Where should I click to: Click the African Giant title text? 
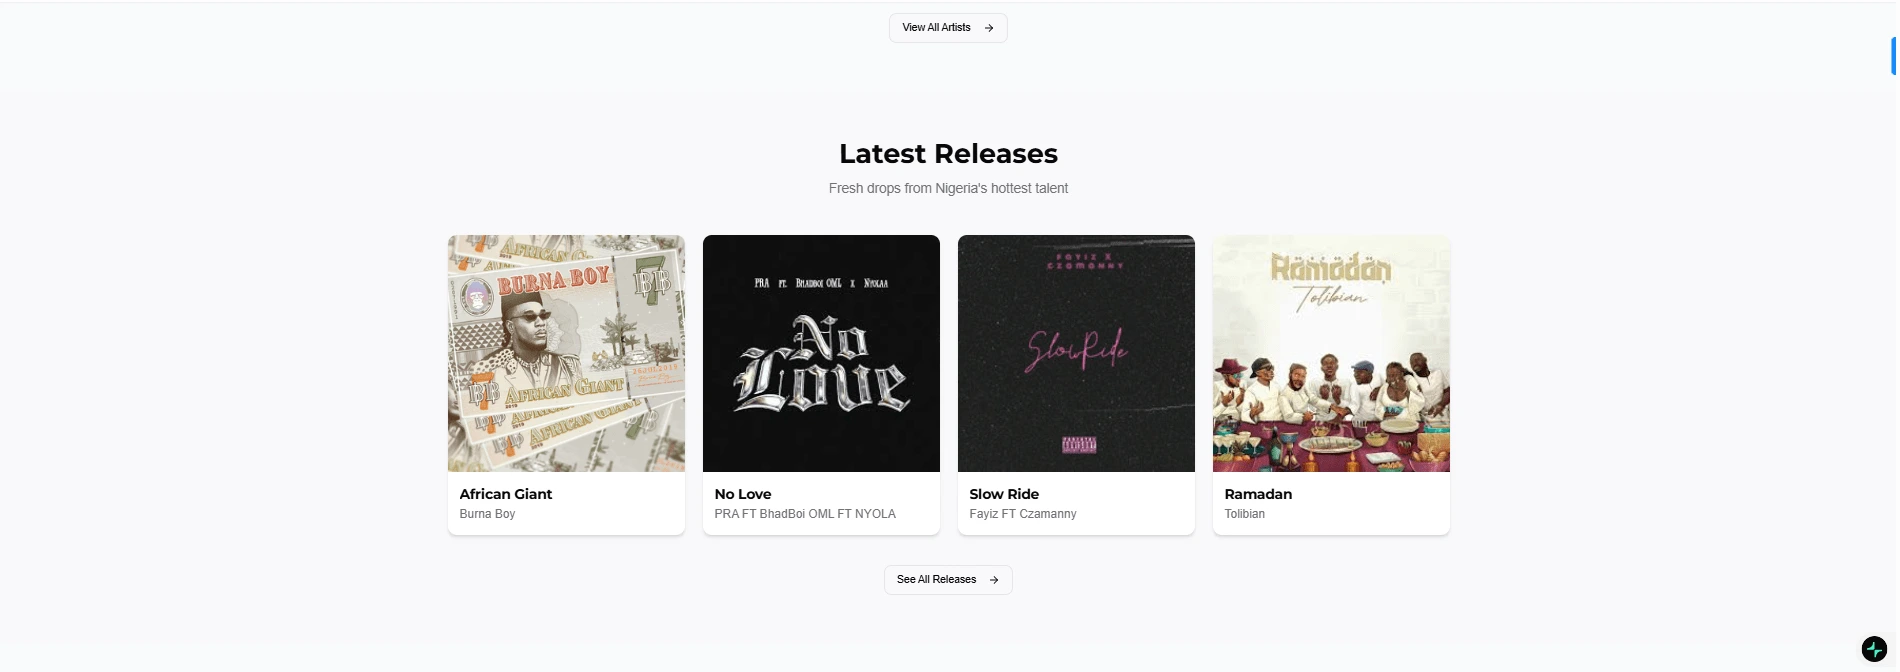pyautogui.click(x=506, y=494)
